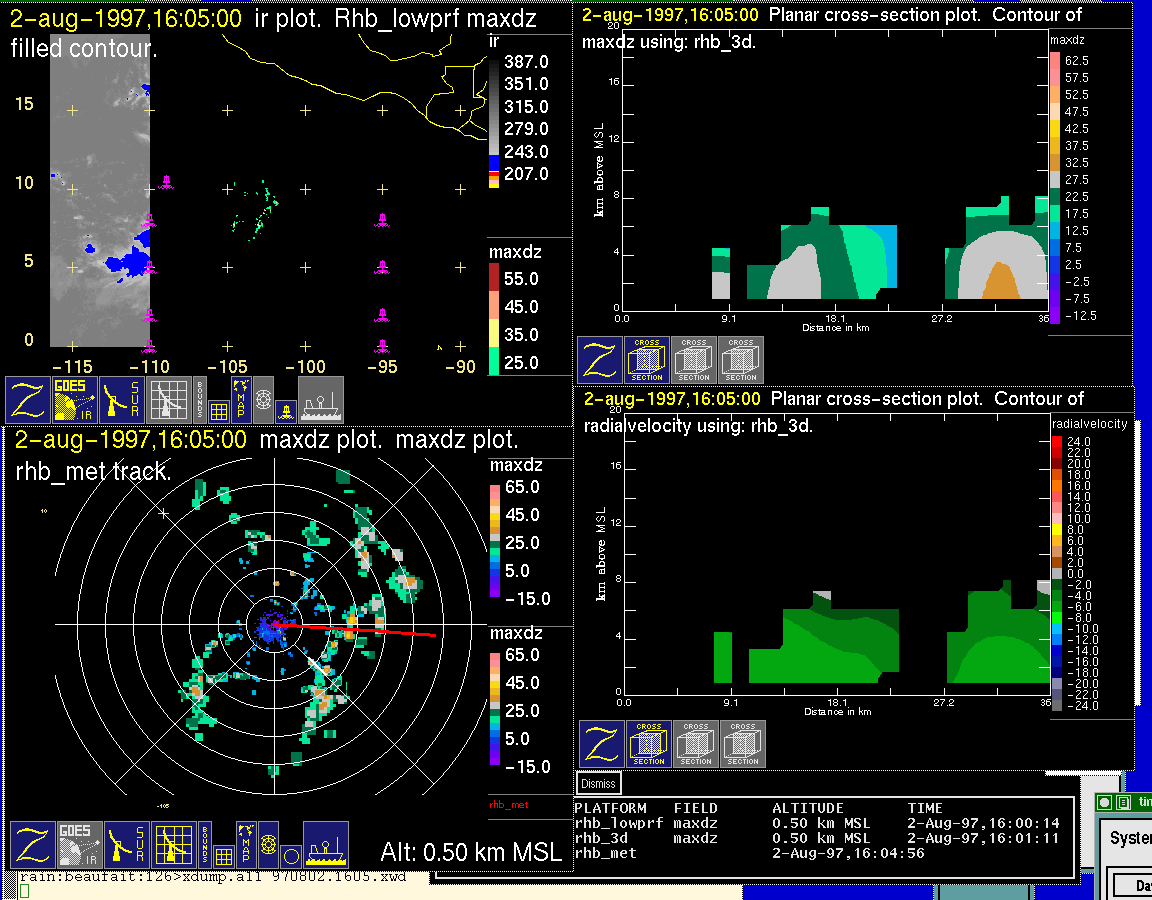
Task: Click the range rings icon in maxdz plot toolbar
Action: (268, 845)
